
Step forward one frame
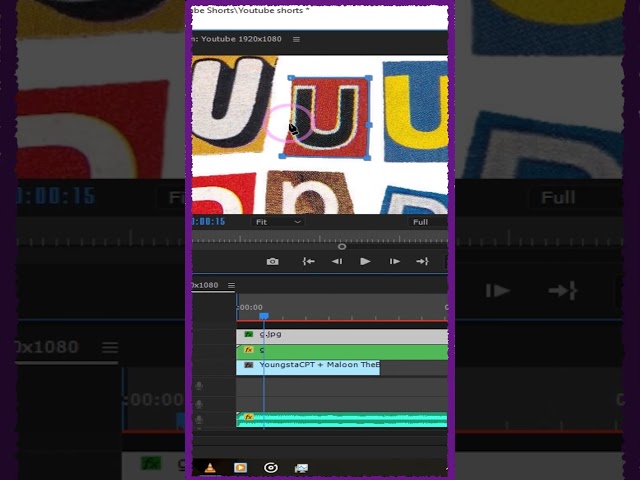click(395, 261)
